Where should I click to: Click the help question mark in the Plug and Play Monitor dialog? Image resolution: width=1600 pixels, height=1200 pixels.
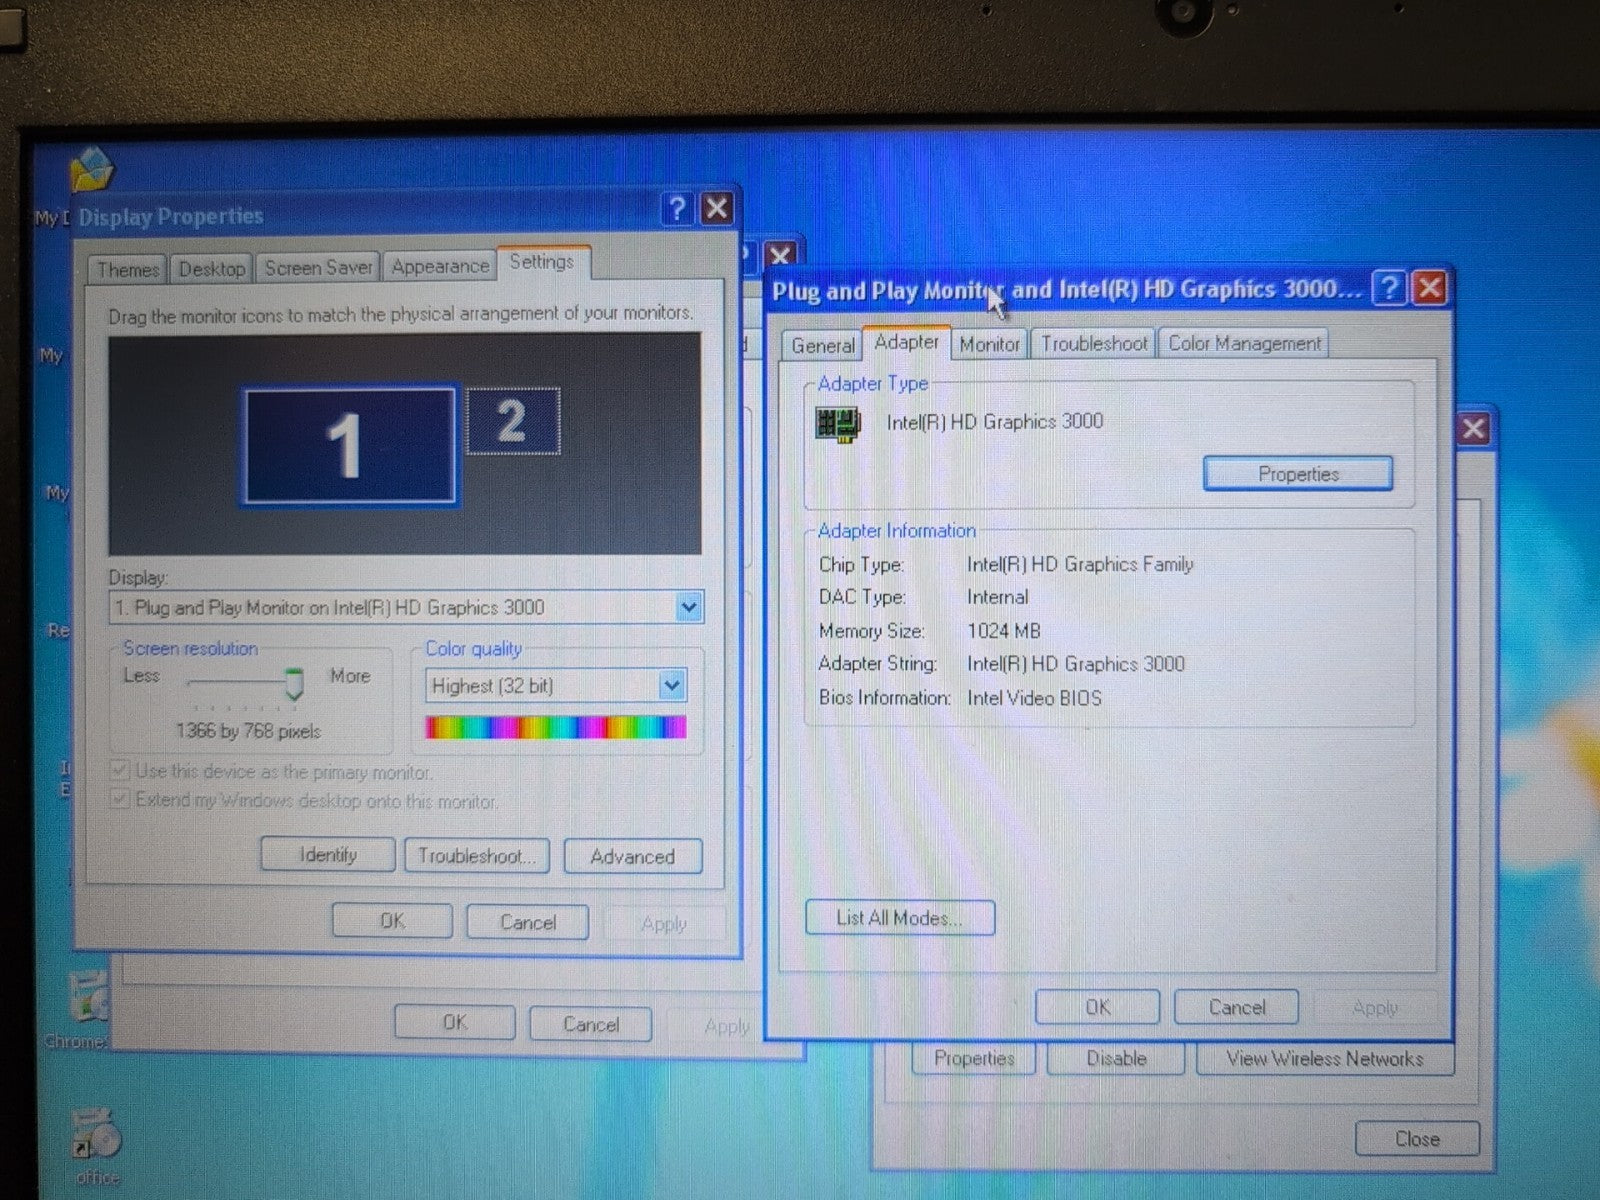pyautogui.click(x=1389, y=289)
